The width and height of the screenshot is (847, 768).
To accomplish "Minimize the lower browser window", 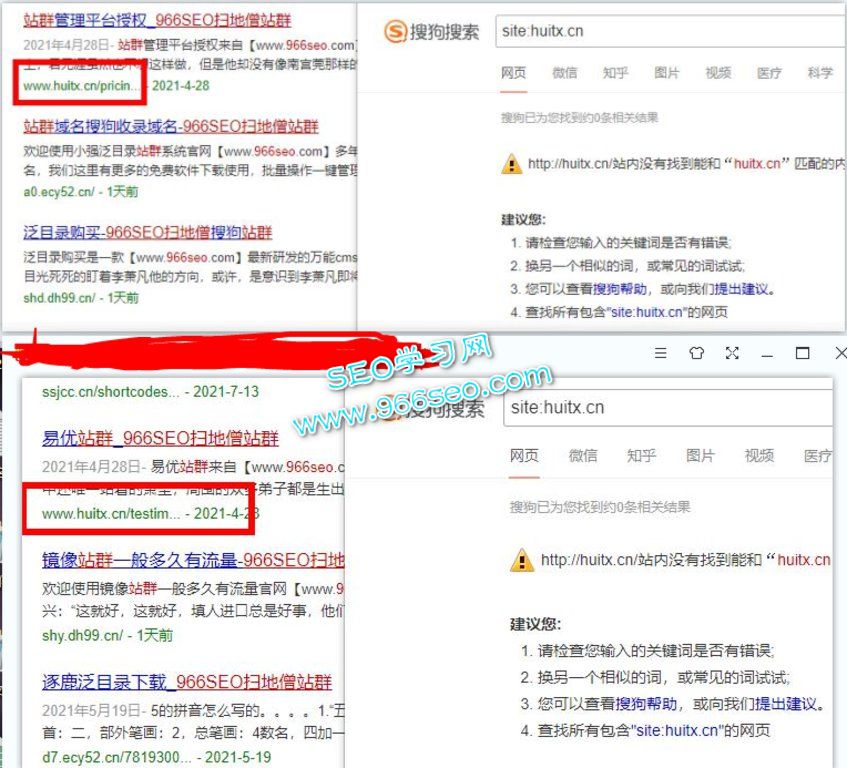I will [x=767, y=355].
